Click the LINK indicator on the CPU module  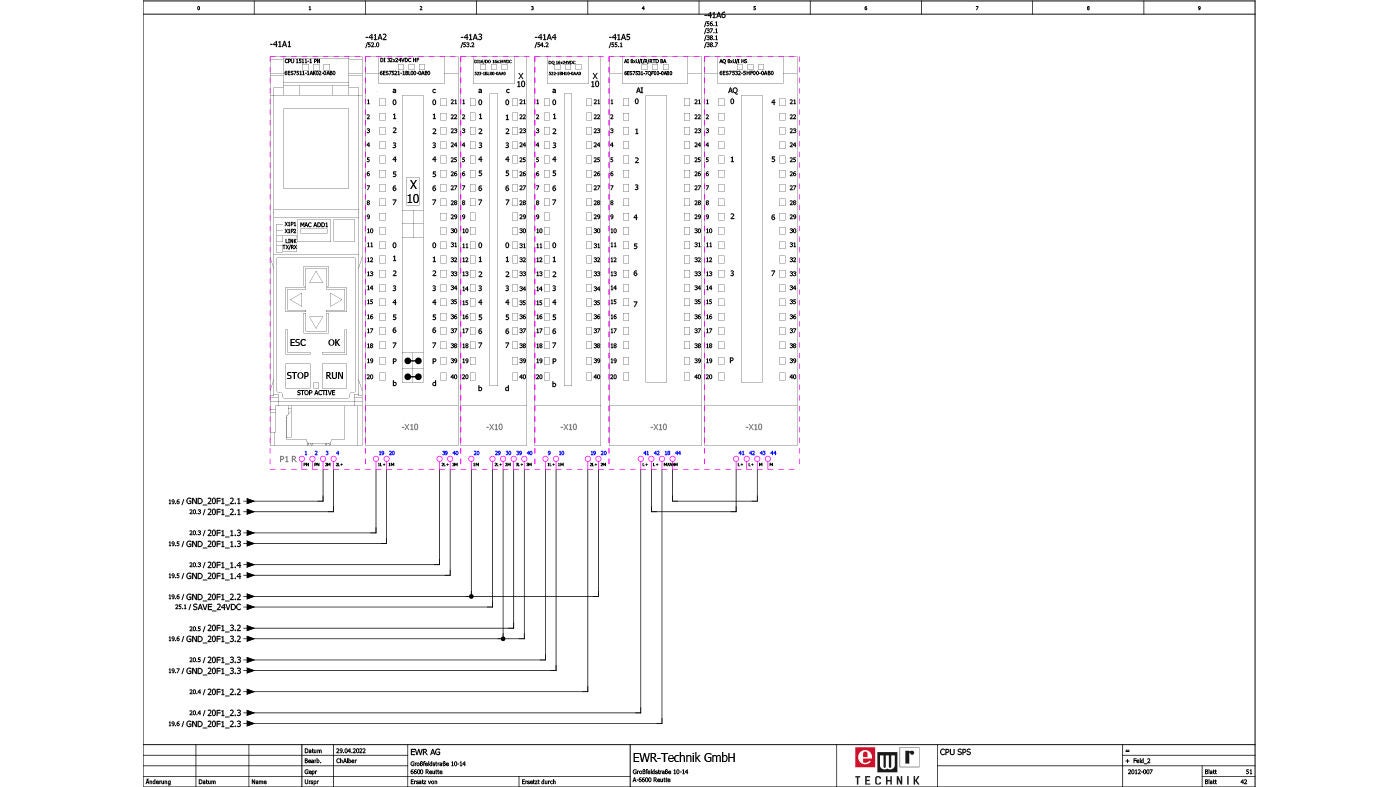coord(292,241)
